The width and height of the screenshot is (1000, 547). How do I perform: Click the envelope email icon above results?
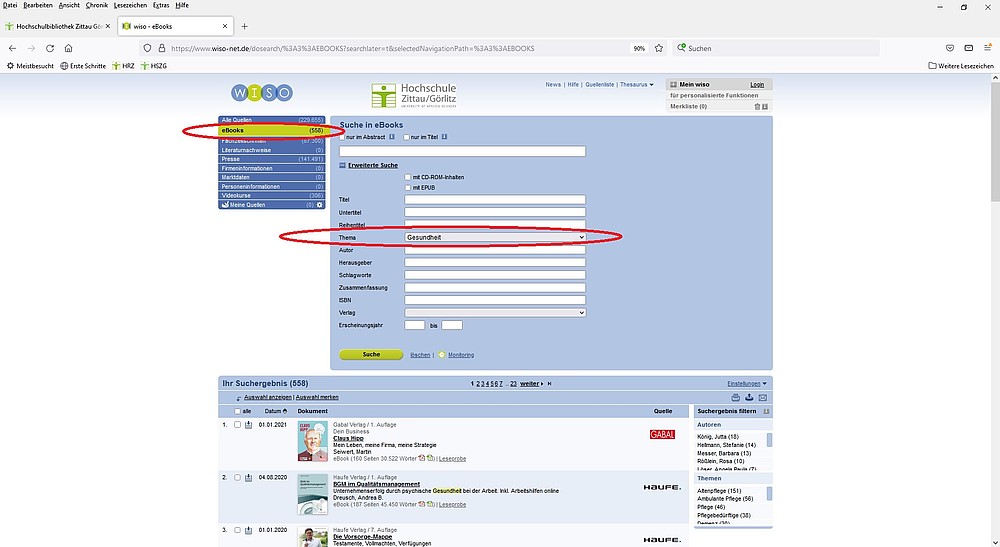(x=762, y=397)
